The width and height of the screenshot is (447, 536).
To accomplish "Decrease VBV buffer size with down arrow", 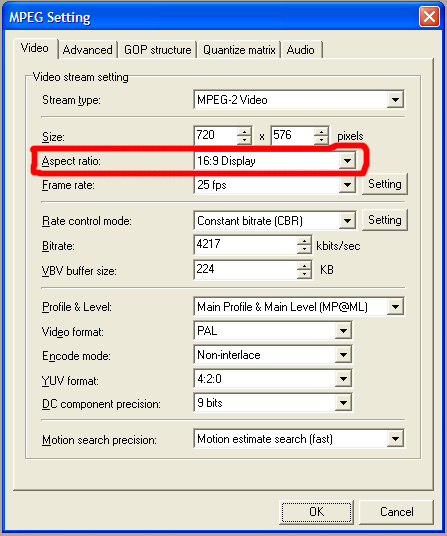I will coord(304,274).
